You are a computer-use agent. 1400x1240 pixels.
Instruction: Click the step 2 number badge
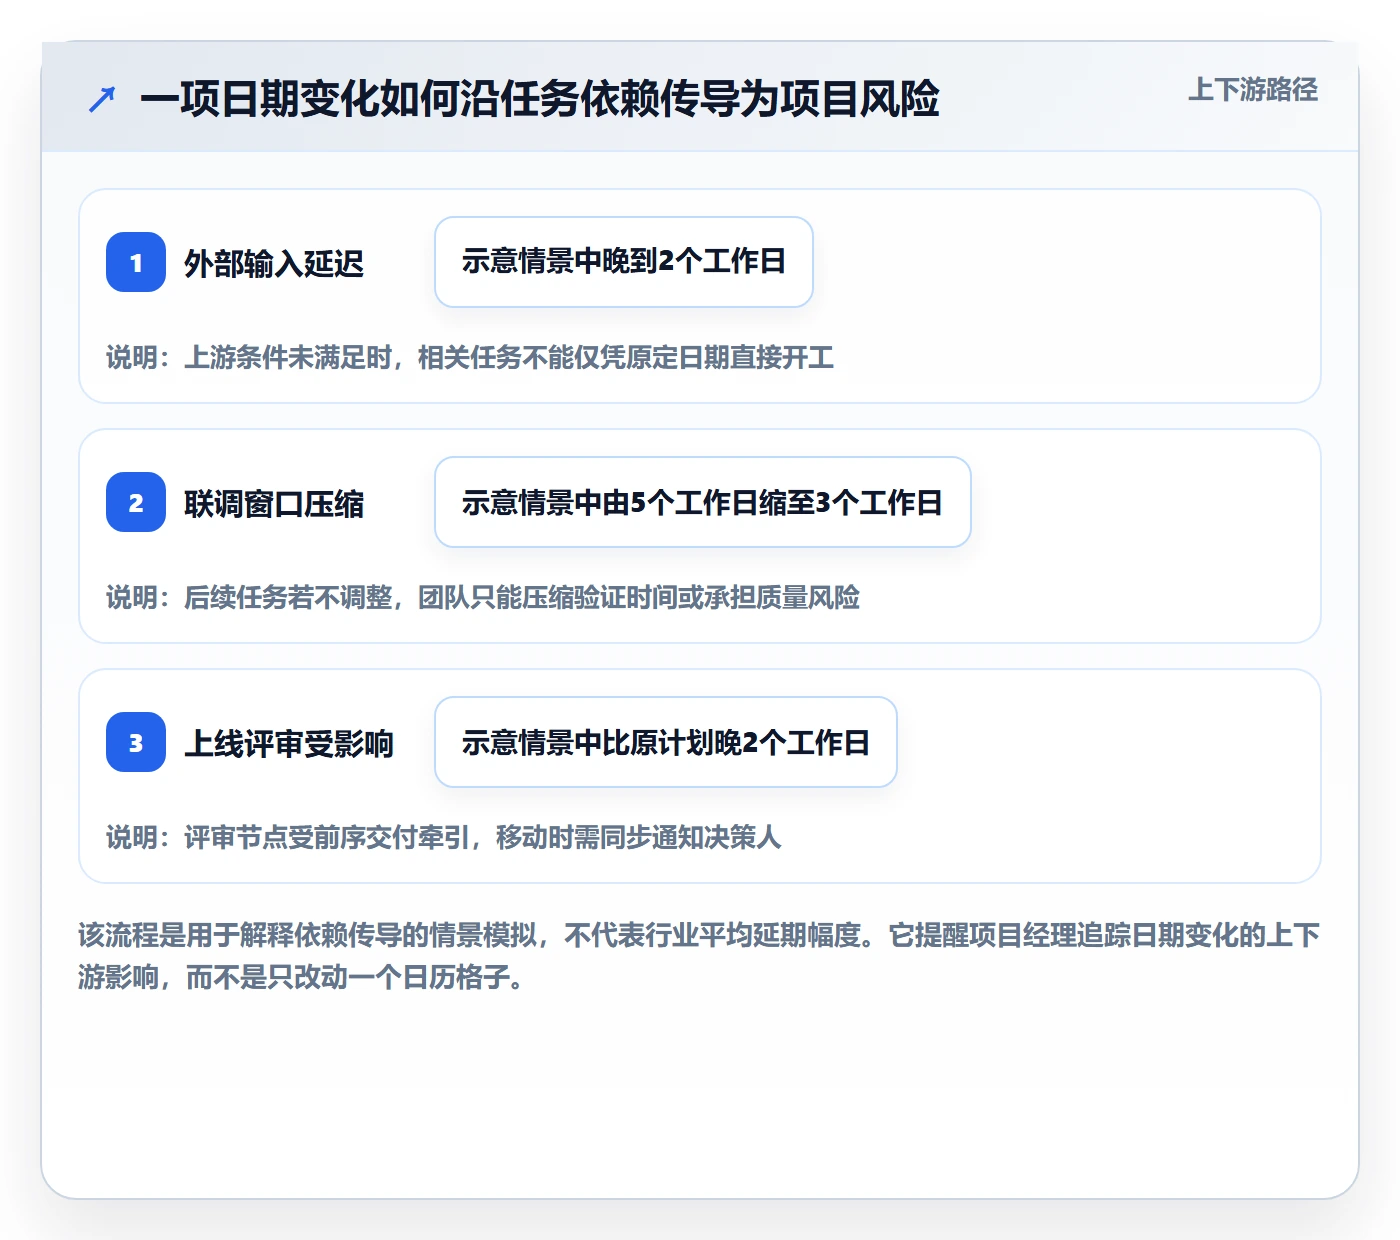(x=136, y=502)
